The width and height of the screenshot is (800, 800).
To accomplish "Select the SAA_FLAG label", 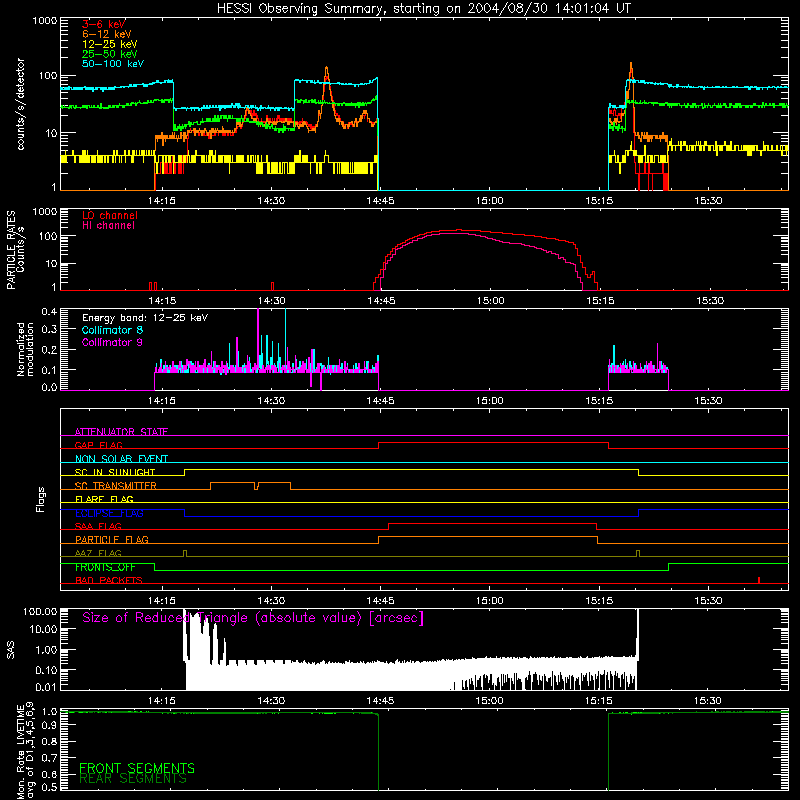I will point(98,526).
